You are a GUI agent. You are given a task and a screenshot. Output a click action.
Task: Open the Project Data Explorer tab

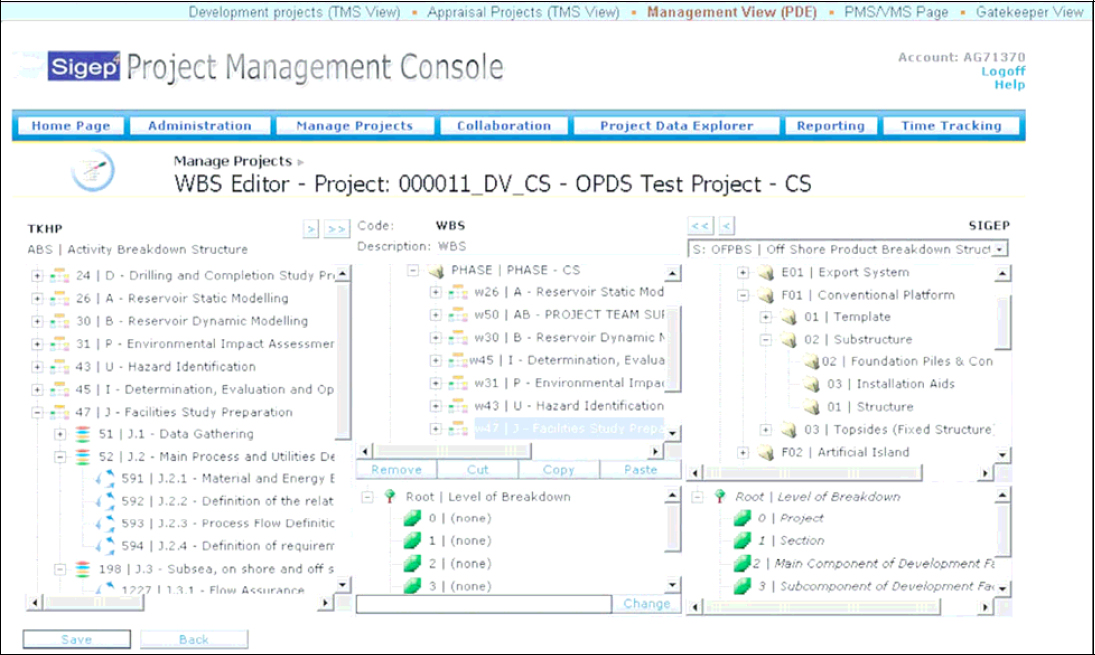point(676,126)
